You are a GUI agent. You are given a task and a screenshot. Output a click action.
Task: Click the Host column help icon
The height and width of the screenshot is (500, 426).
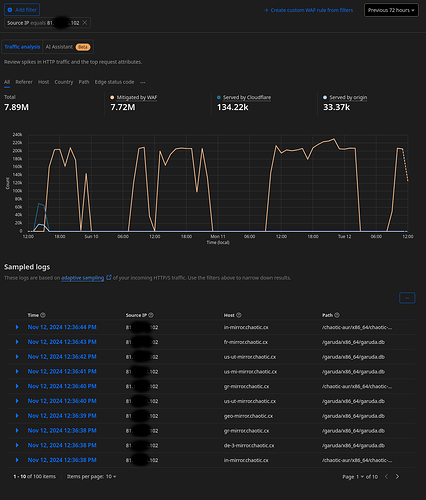239,315
